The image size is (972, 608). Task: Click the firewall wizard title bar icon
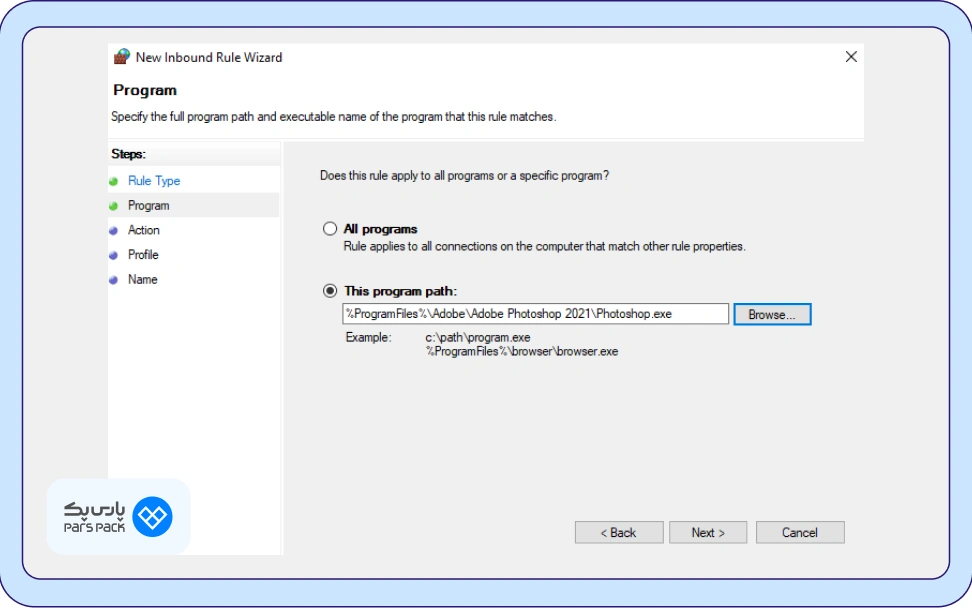click(x=122, y=57)
